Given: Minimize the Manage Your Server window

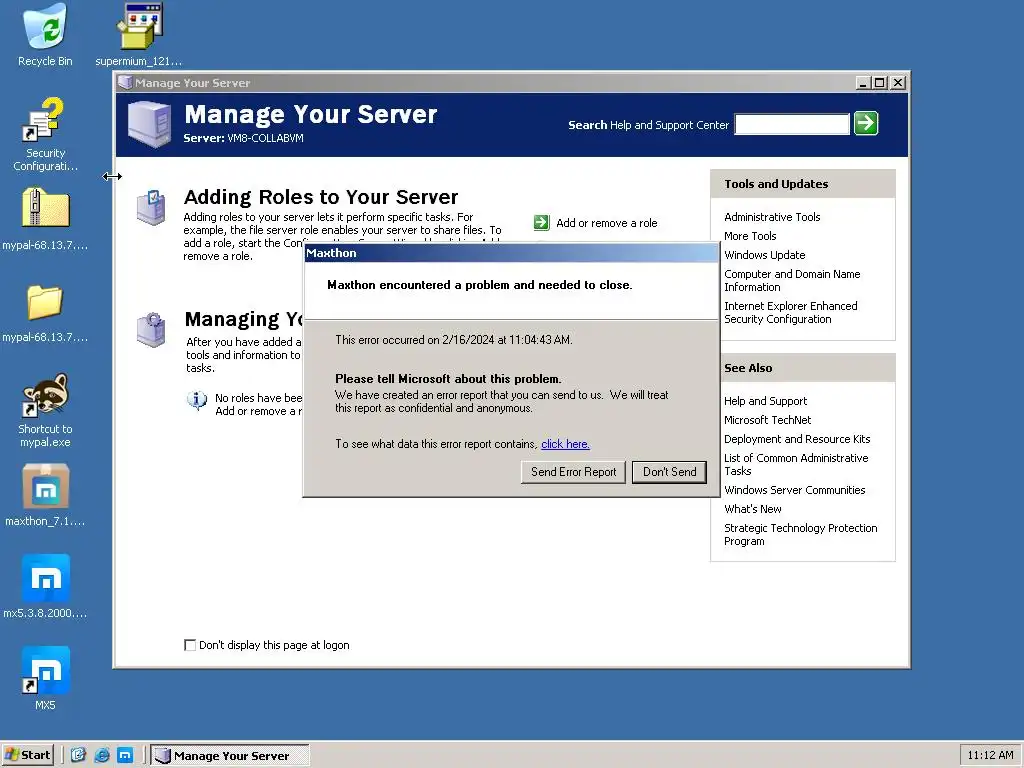Looking at the screenshot, I should tap(863, 83).
